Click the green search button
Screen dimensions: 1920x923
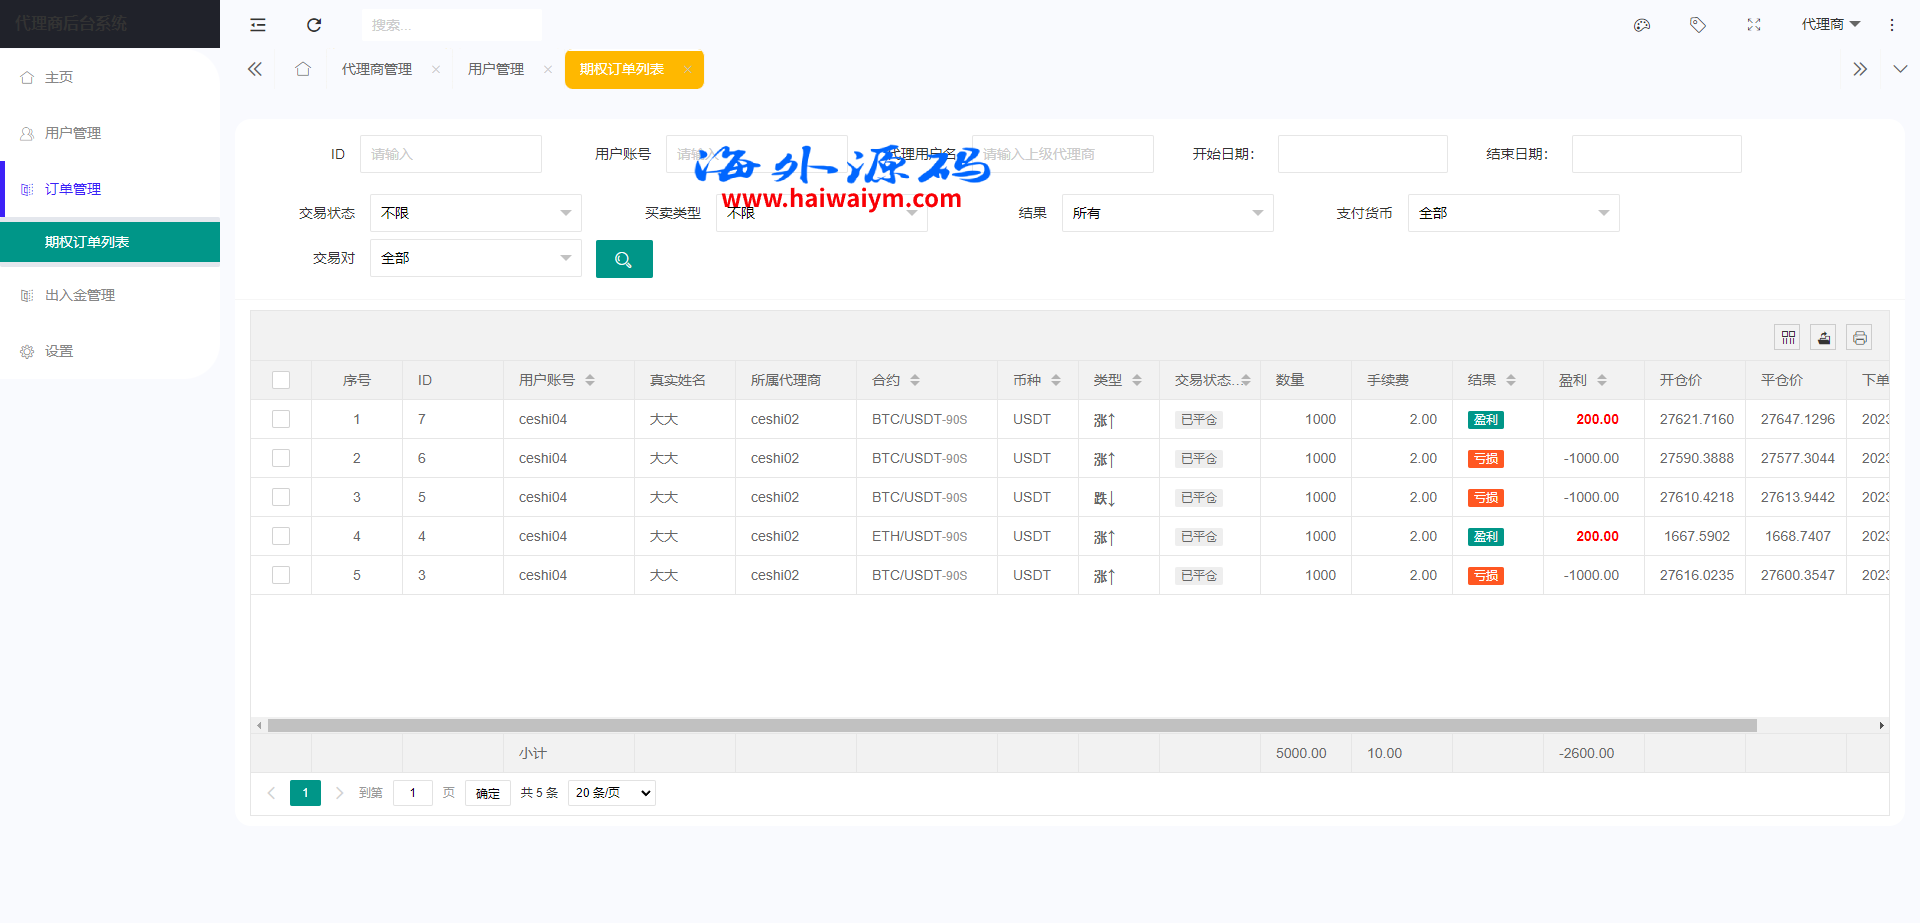(x=624, y=259)
